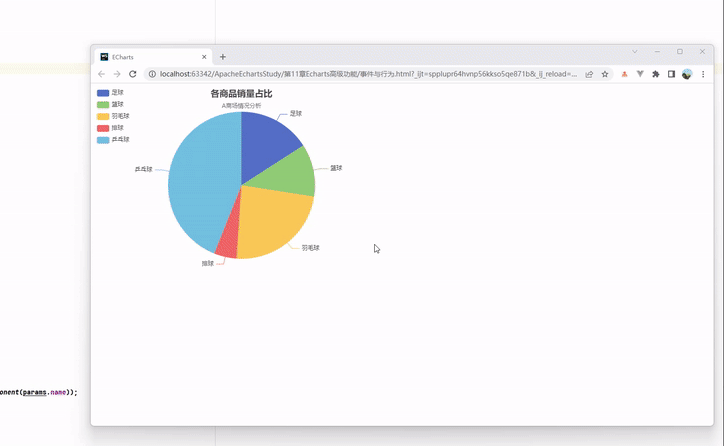Go forward with the browser forward arrow
The height and width of the screenshot is (446, 724).
tap(117, 74)
